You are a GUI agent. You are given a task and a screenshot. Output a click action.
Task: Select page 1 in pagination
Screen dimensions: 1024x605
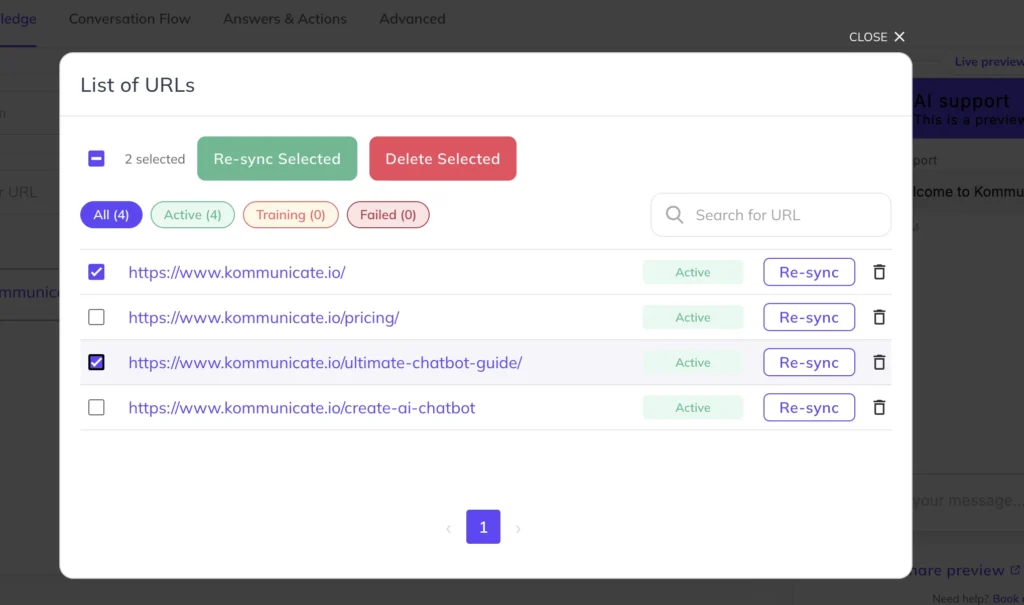483,527
